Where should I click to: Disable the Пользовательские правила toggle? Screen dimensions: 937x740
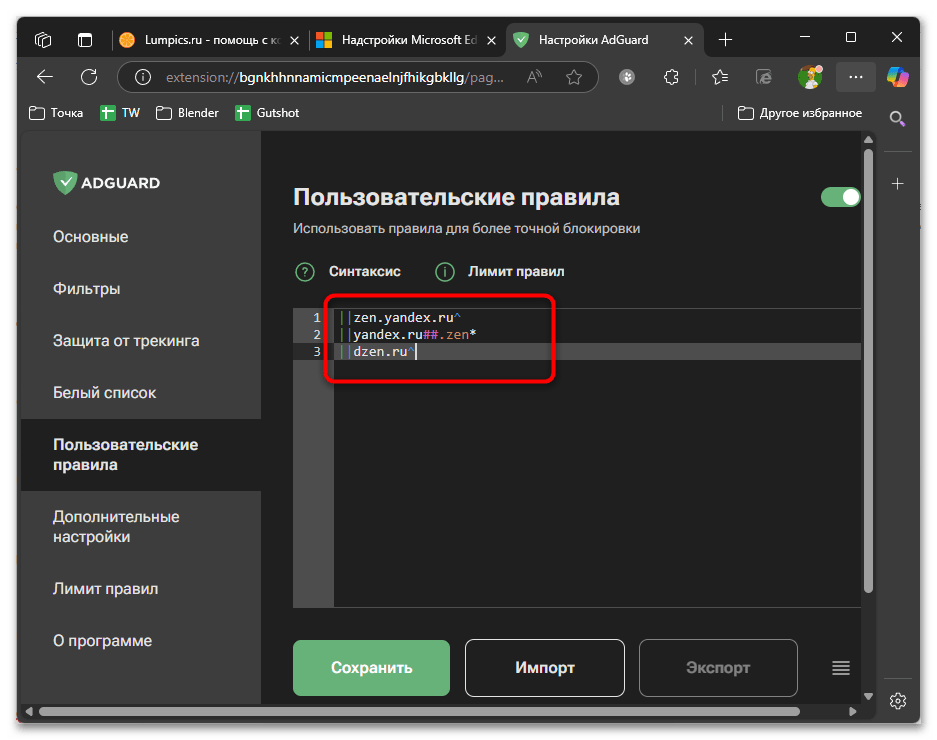coord(840,197)
